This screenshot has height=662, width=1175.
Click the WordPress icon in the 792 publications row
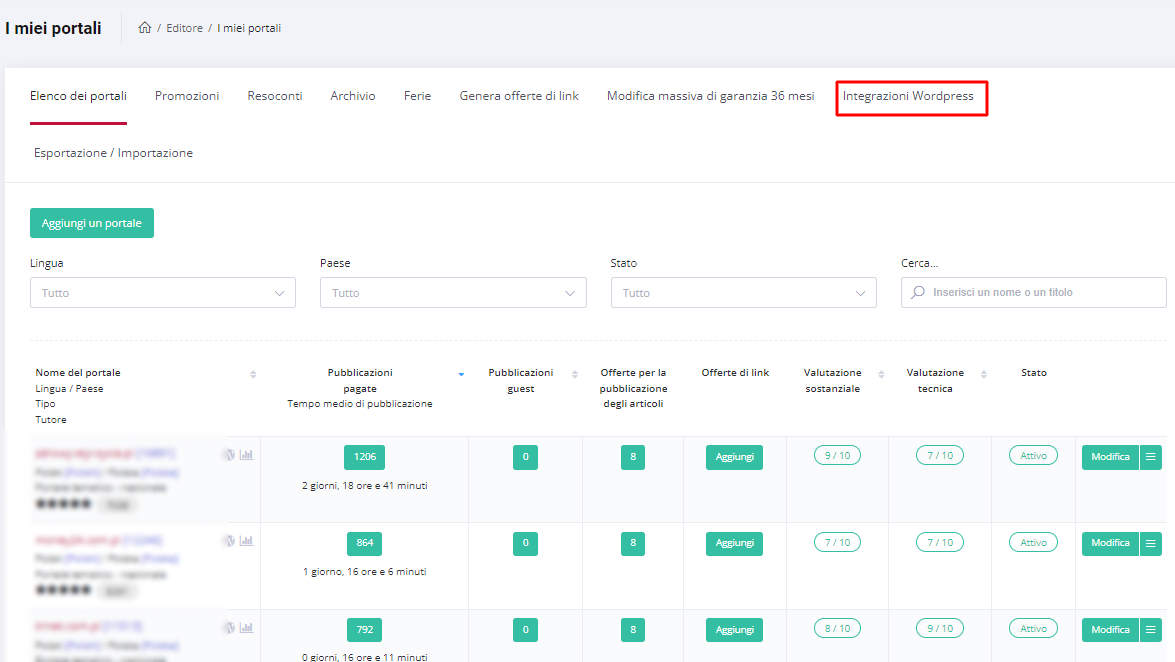tap(230, 628)
